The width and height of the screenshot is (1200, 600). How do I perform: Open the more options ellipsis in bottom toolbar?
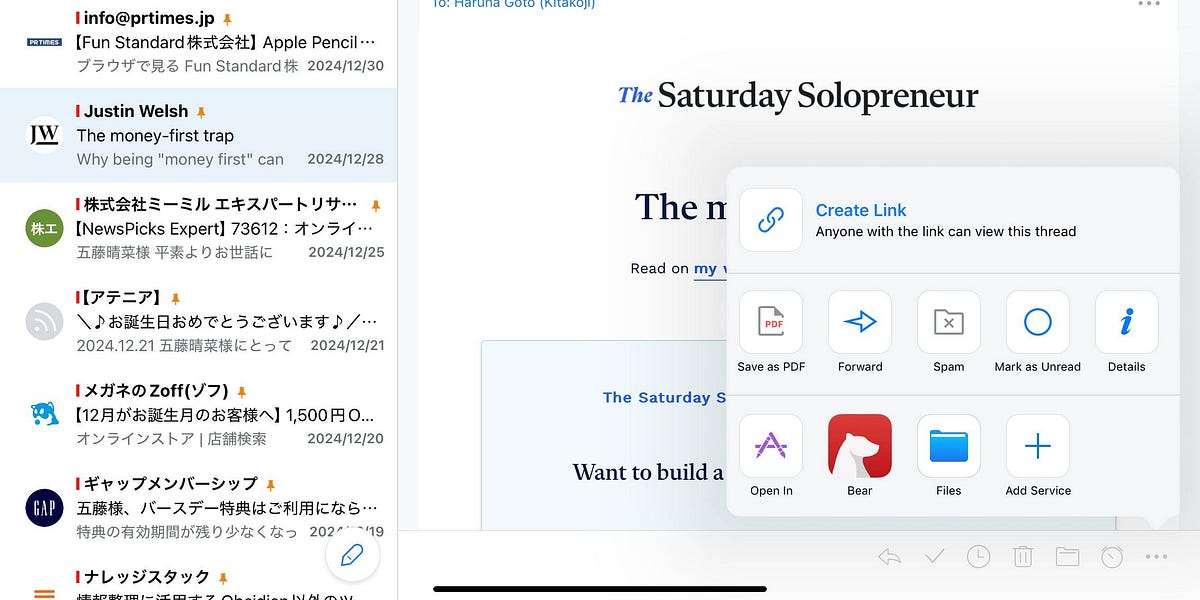coord(1156,557)
